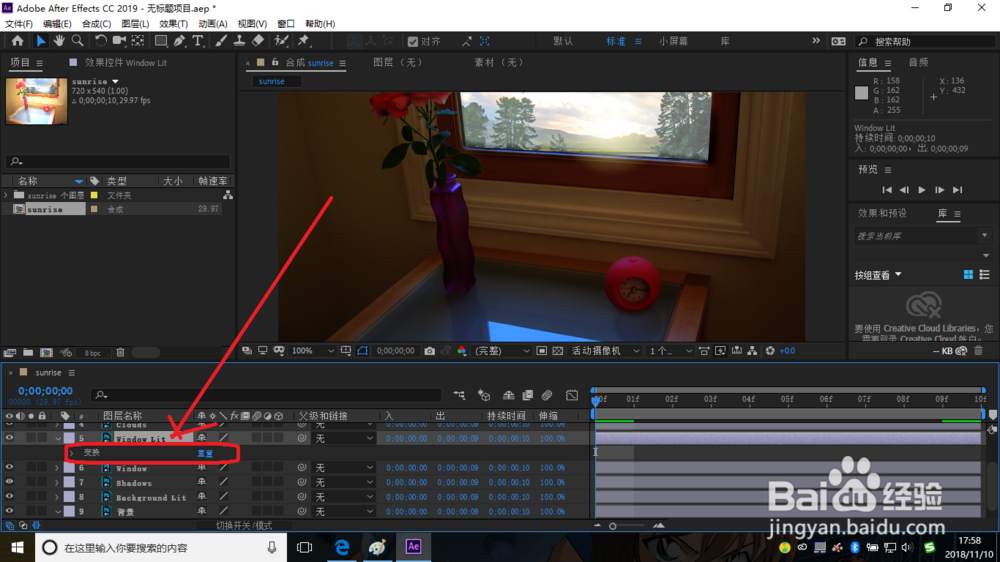The height and width of the screenshot is (562, 1000).
Task: Toggle the 对齐 snapping checkbox
Action: (413, 41)
